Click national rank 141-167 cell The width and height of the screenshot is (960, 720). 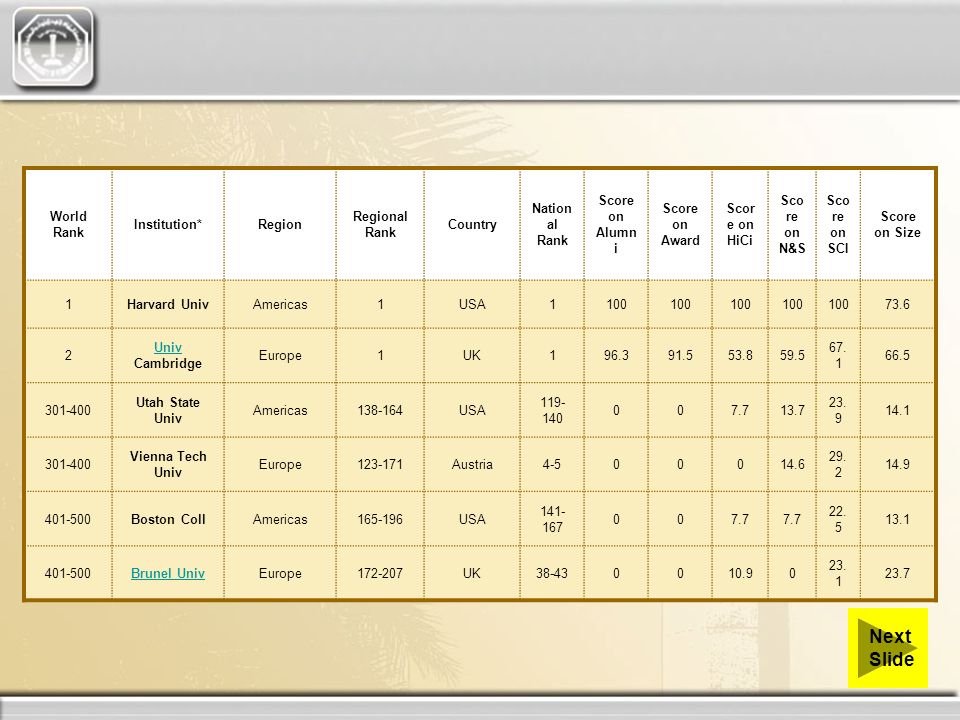tap(552, 519)
